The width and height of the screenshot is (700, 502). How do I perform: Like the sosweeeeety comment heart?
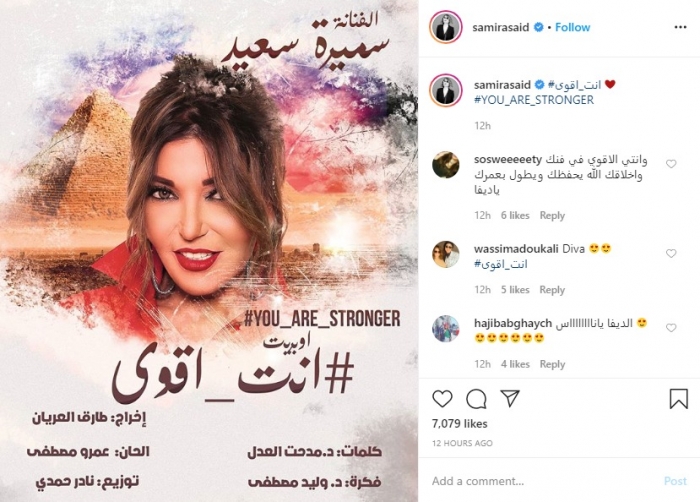[x=671, y=164]
